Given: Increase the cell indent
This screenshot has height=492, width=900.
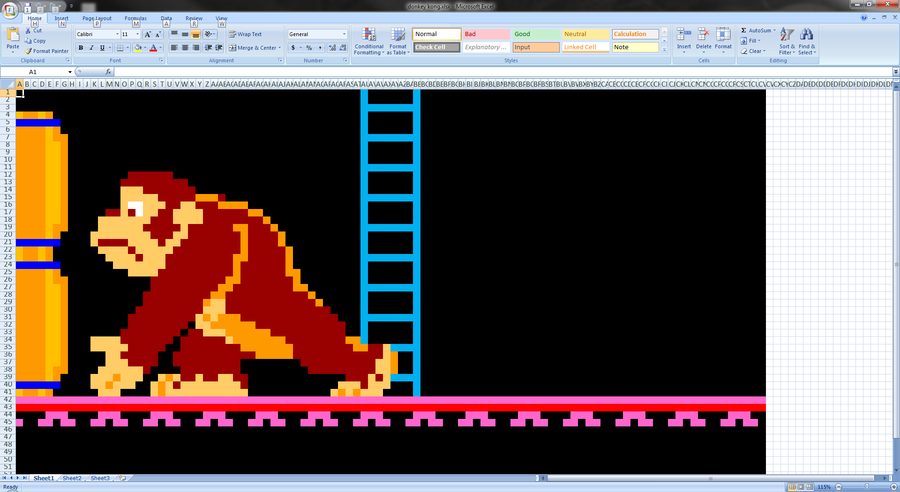Looking at the screenshot, I should click(x=219, y=48).
